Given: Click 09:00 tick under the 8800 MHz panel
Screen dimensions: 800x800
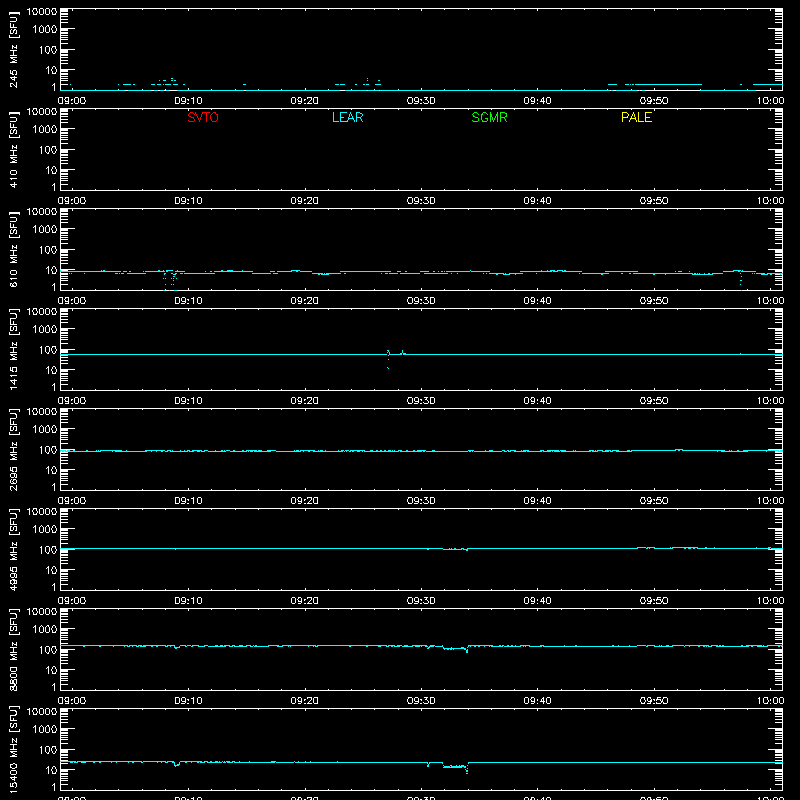Looking at the screenshot, I should (x=72, y=701).
